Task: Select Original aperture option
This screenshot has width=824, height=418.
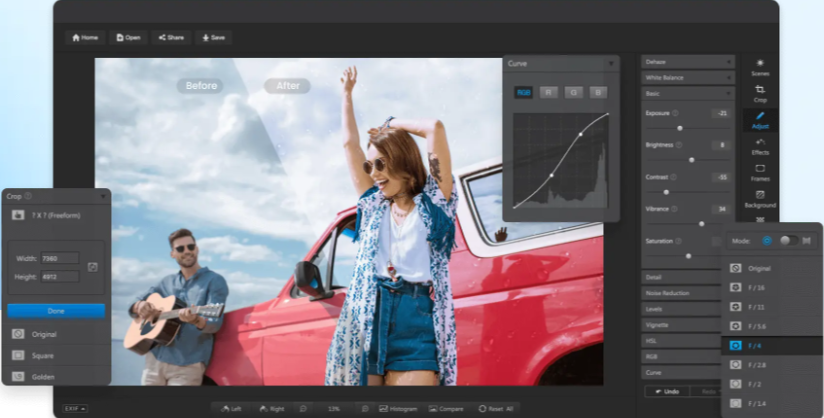Action: coord(771,268)
